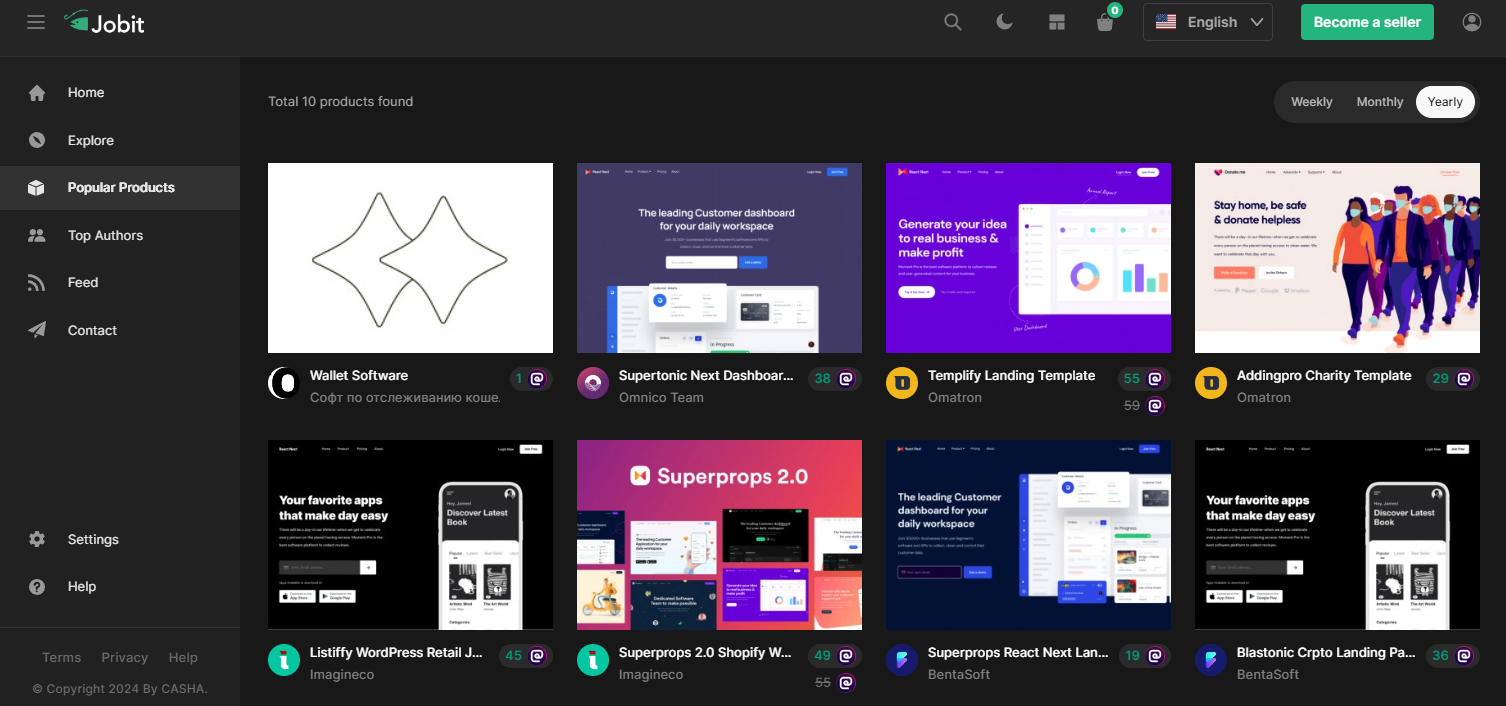The height and width of the screenshot is (706, 1506).
Task: Open the shopping basket cart icon
Action: (1105, 22)
